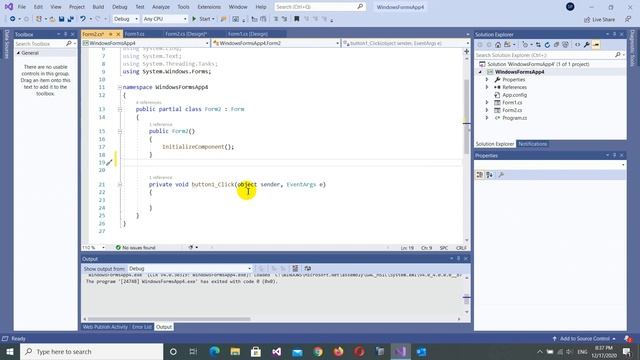Click the Start debugging button
640x360 pixels.
tap(203, 19)
